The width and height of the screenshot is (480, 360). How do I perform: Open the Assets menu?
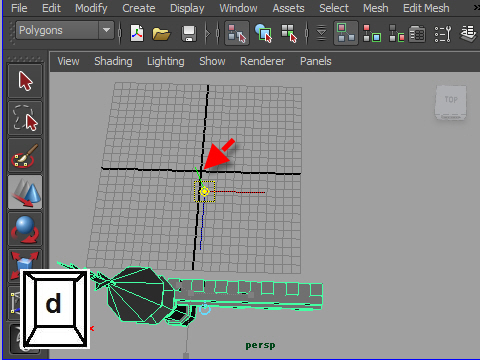click(288, 8)
